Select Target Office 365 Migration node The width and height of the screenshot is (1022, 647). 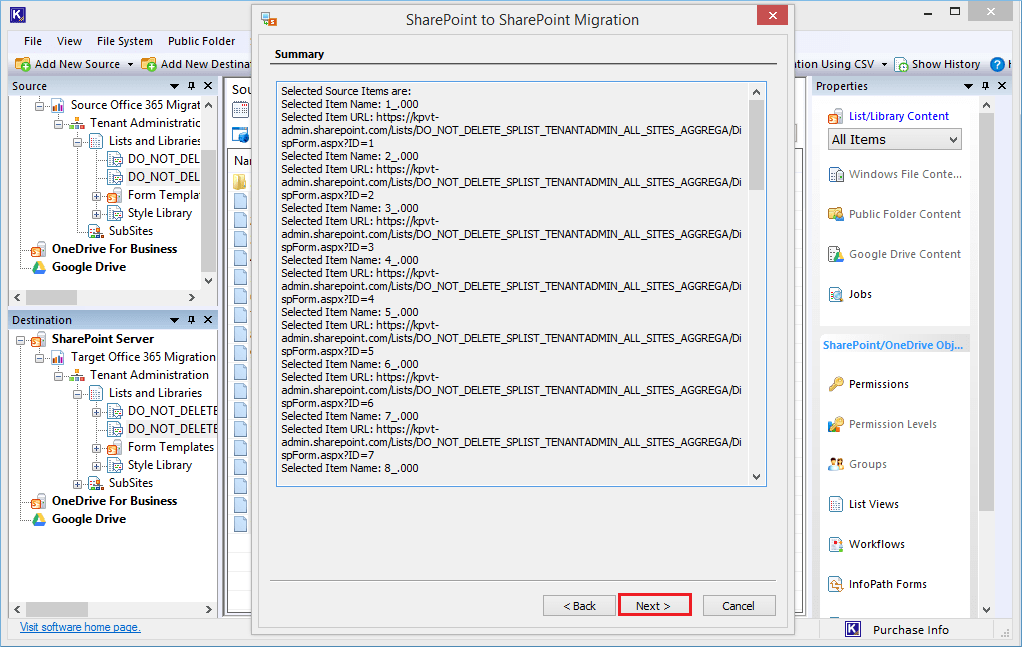tap(143, 357)
